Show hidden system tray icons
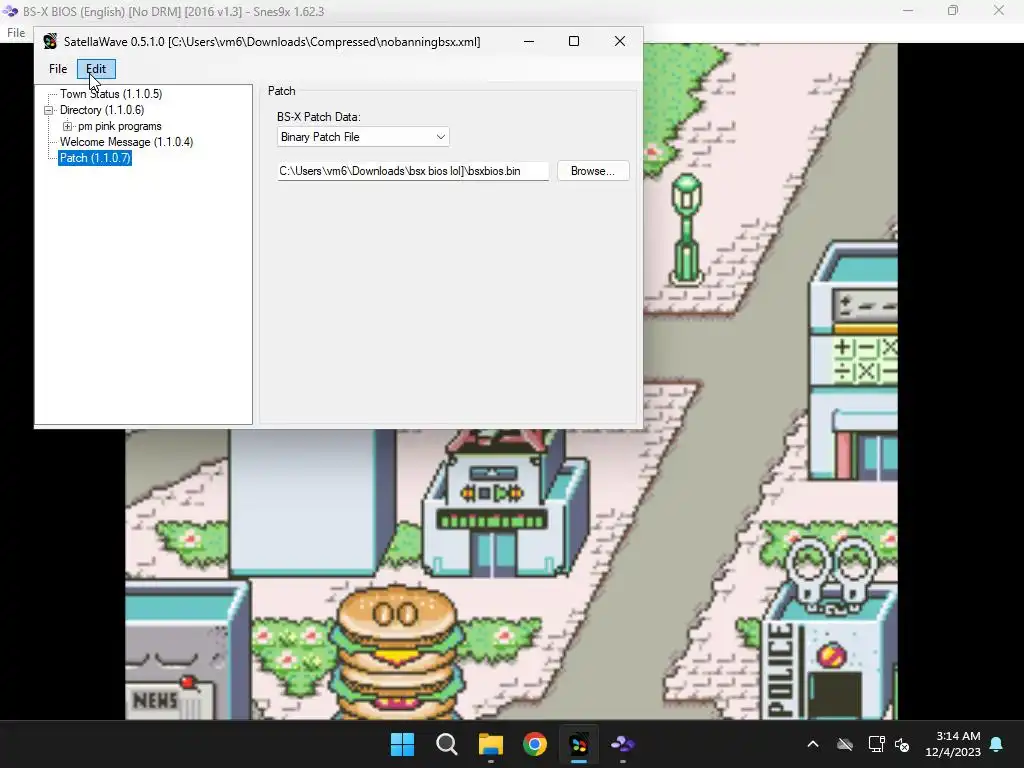1024x768 pixels. tap(813, 744)
